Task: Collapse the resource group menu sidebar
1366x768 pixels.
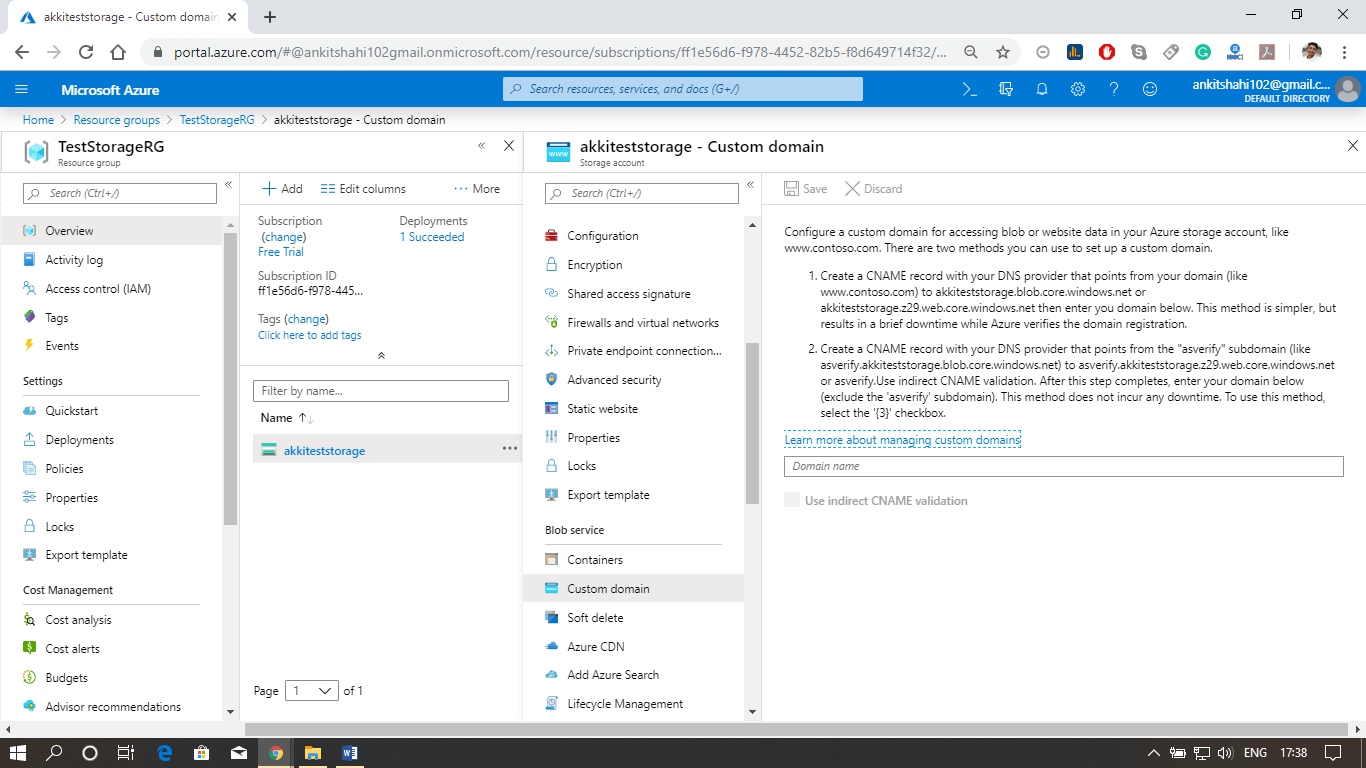Action: pos(228,185)
